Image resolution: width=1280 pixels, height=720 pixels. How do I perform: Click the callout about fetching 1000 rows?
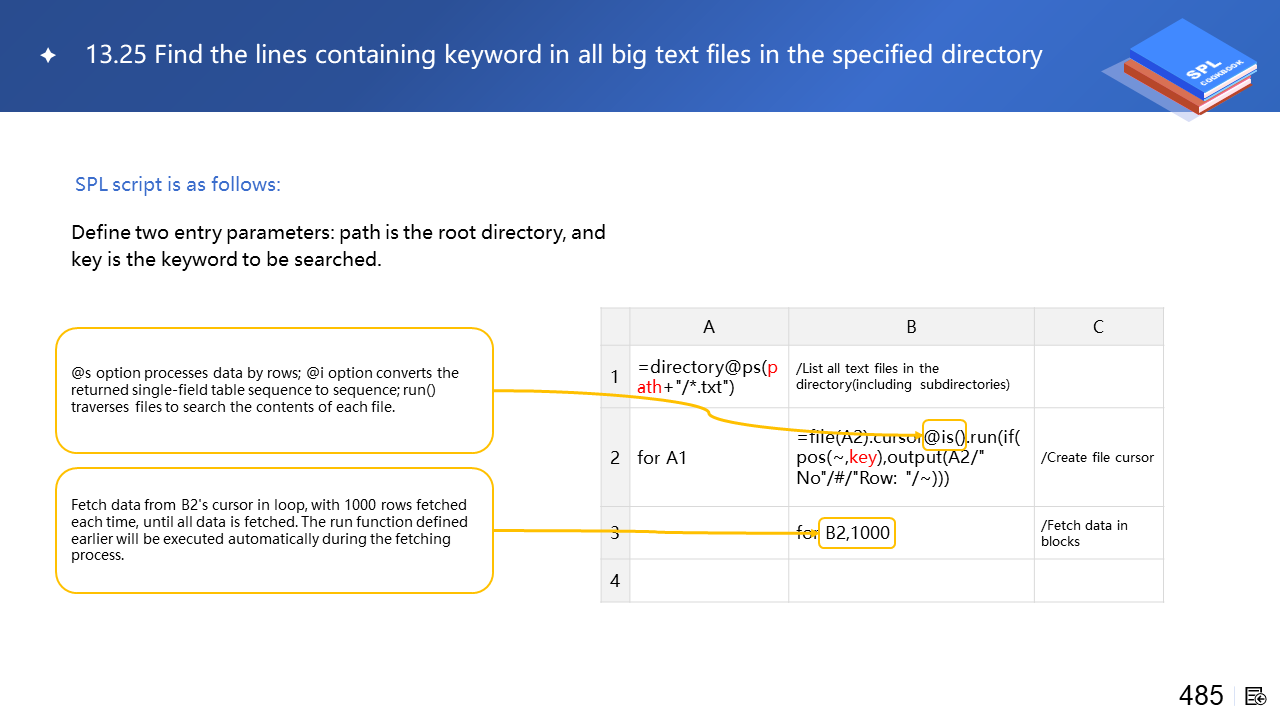[x=274, y=530]
